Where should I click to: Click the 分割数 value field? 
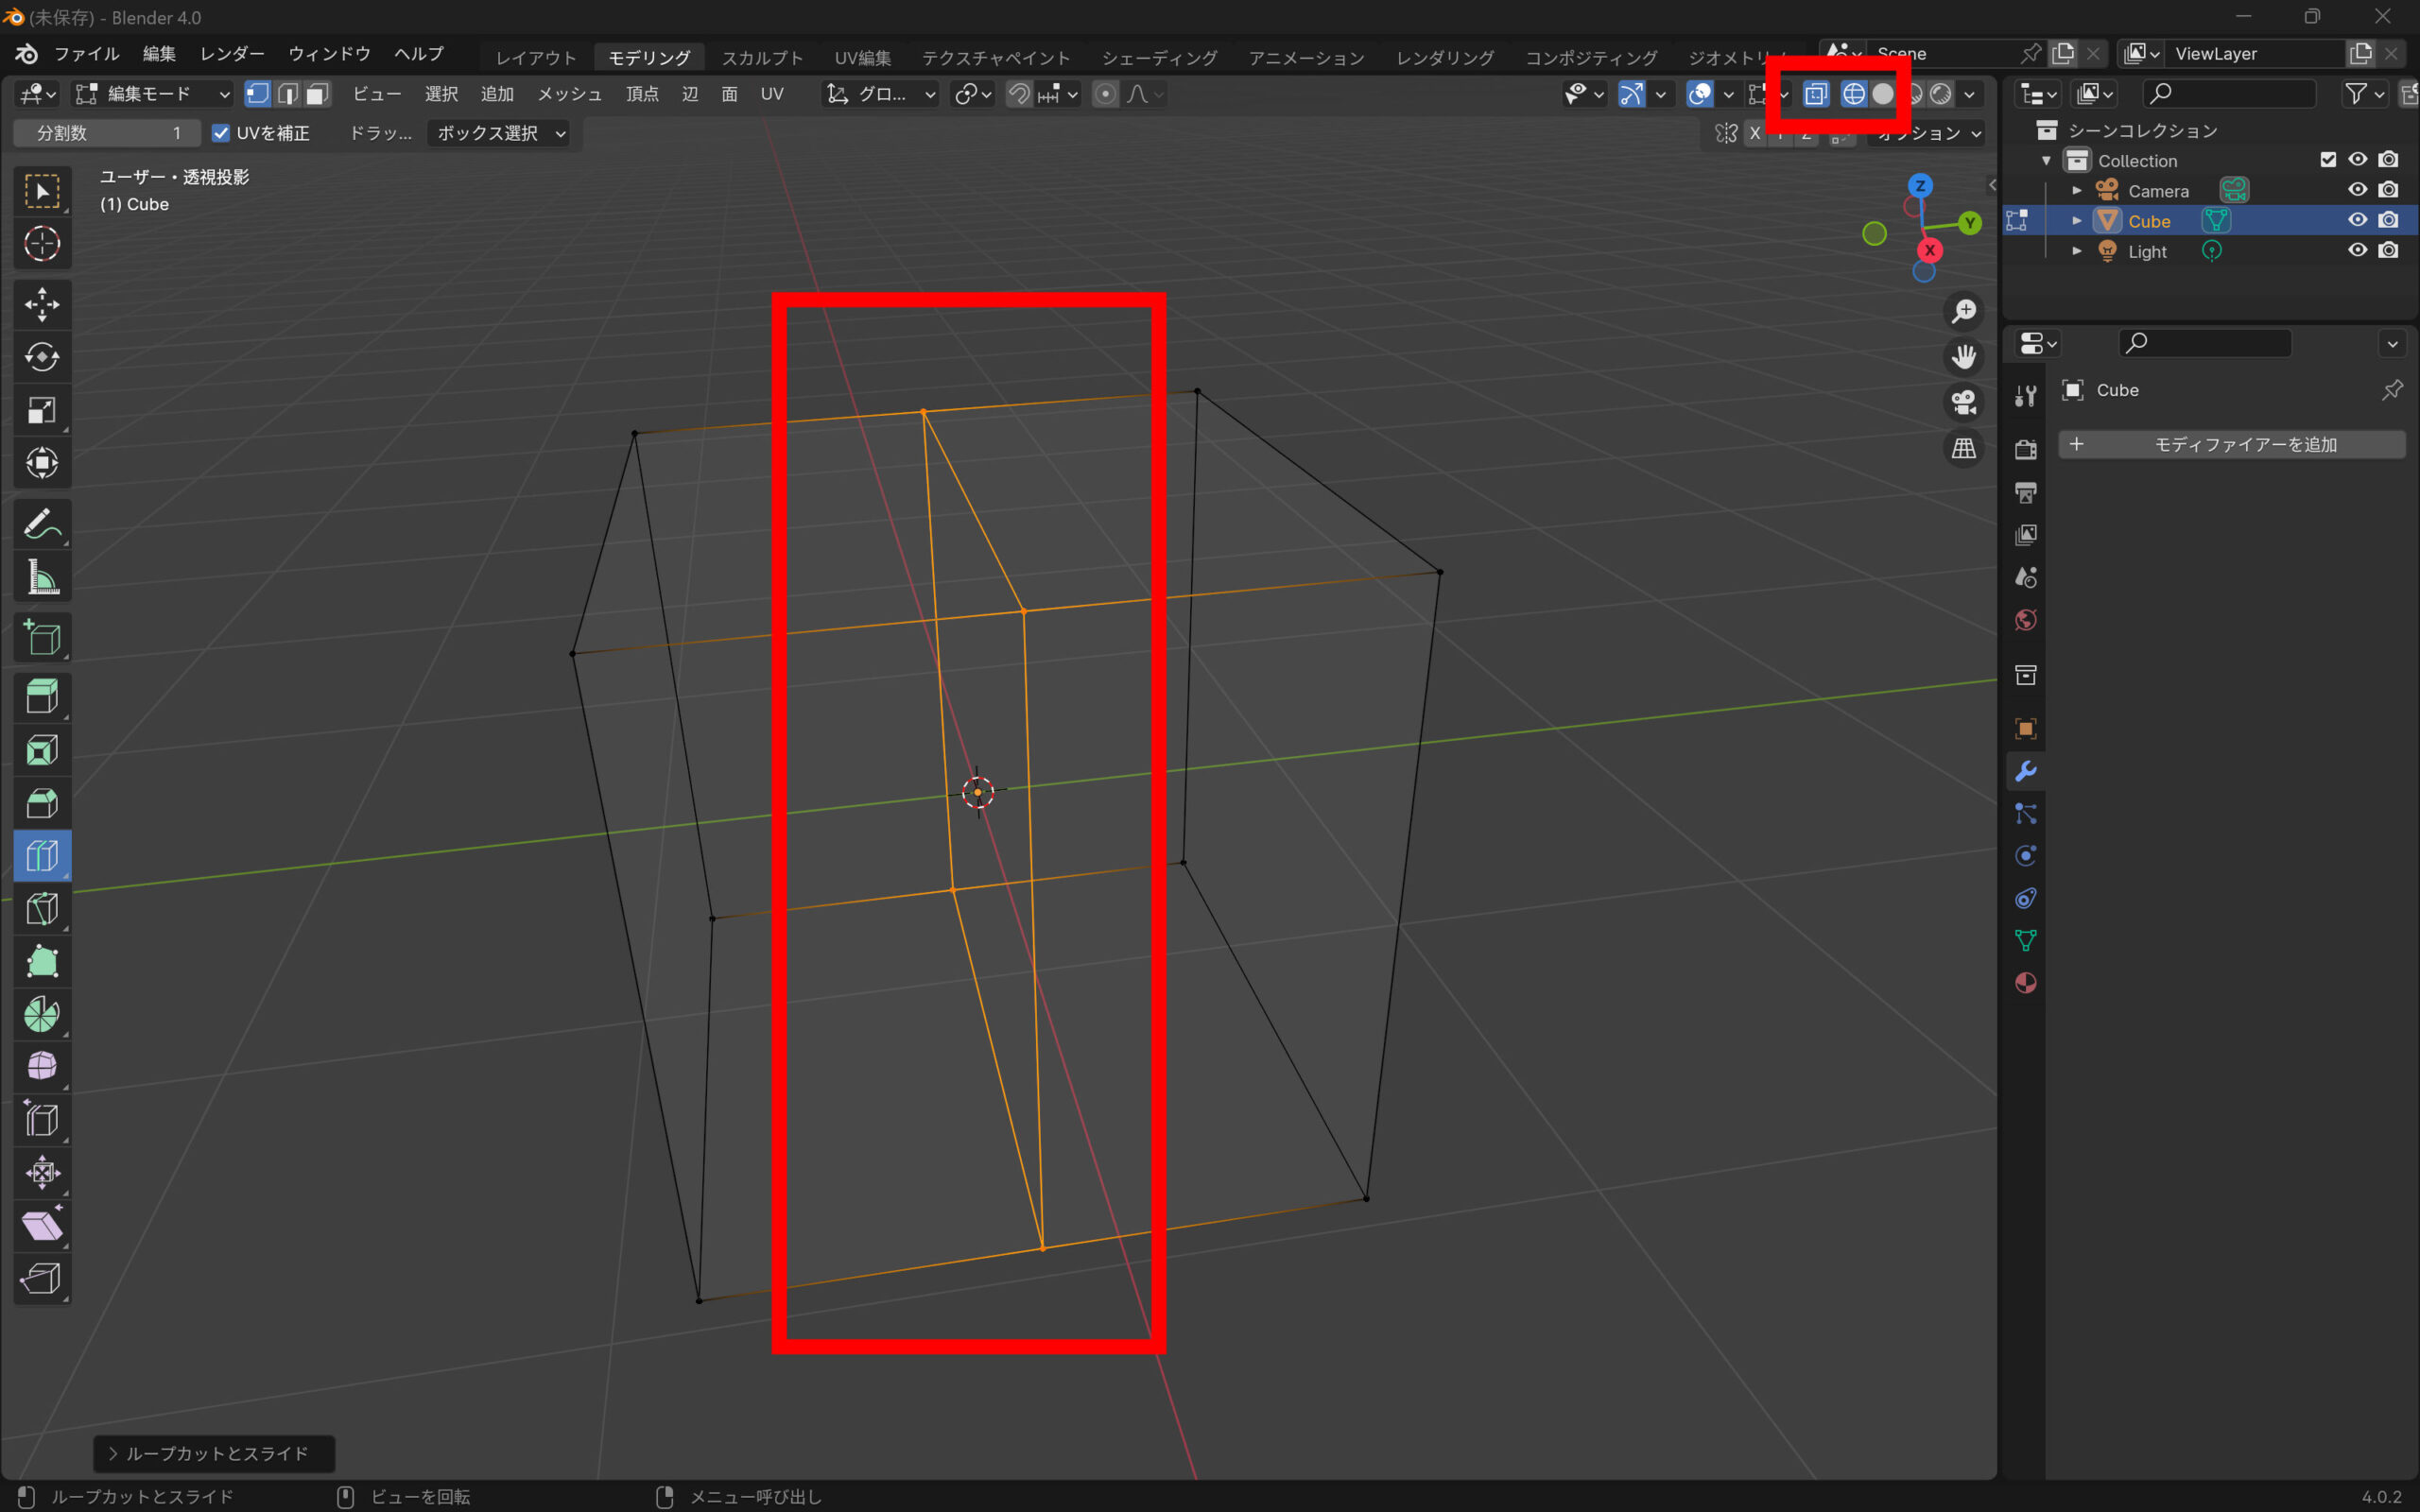click(x=108, y=133)
